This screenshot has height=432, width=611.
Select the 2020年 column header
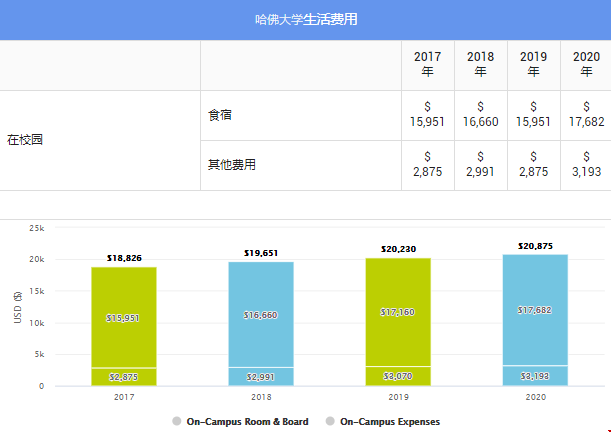[586, 65]
